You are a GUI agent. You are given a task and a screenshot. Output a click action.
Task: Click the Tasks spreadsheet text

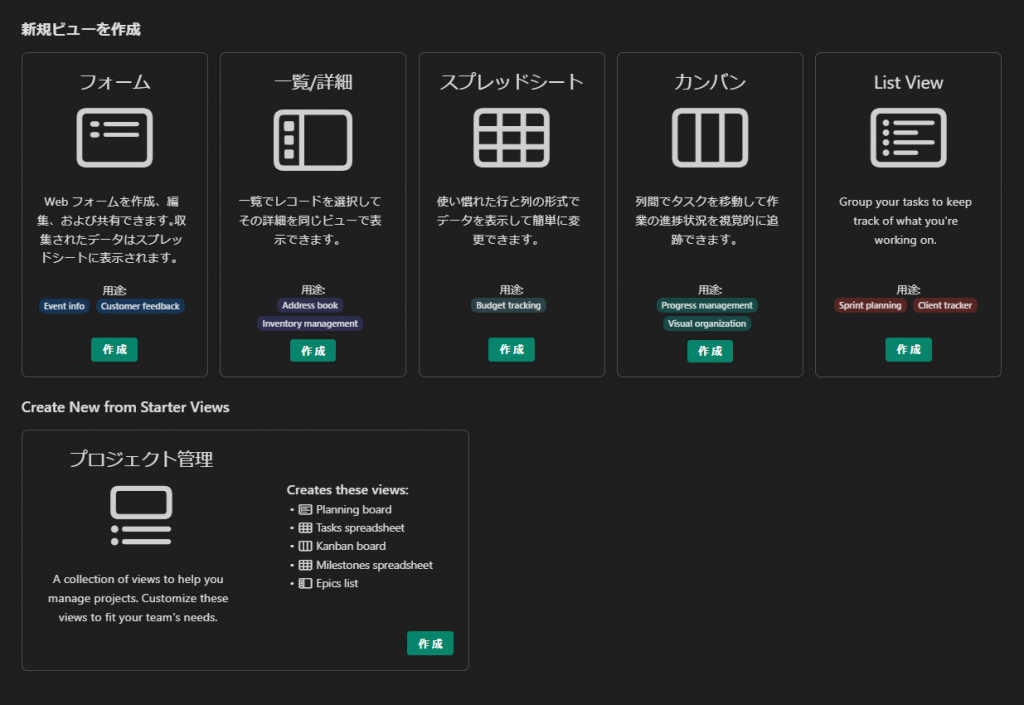tap(360, 528)
